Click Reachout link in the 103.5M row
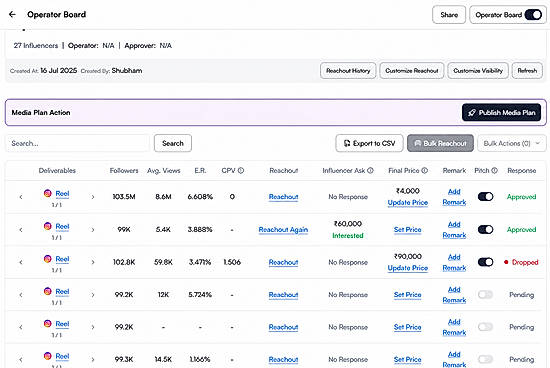550x368 pixels. (x=283, y=197)
